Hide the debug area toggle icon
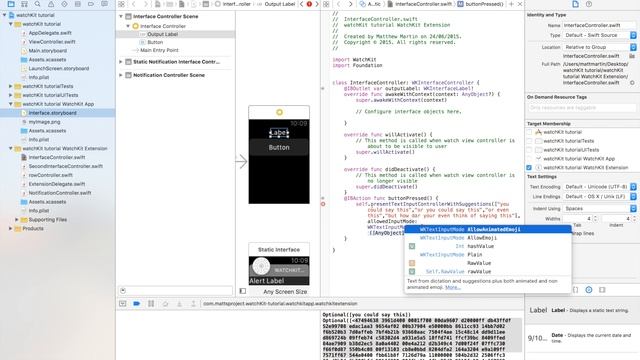 (x=122, y=304)
